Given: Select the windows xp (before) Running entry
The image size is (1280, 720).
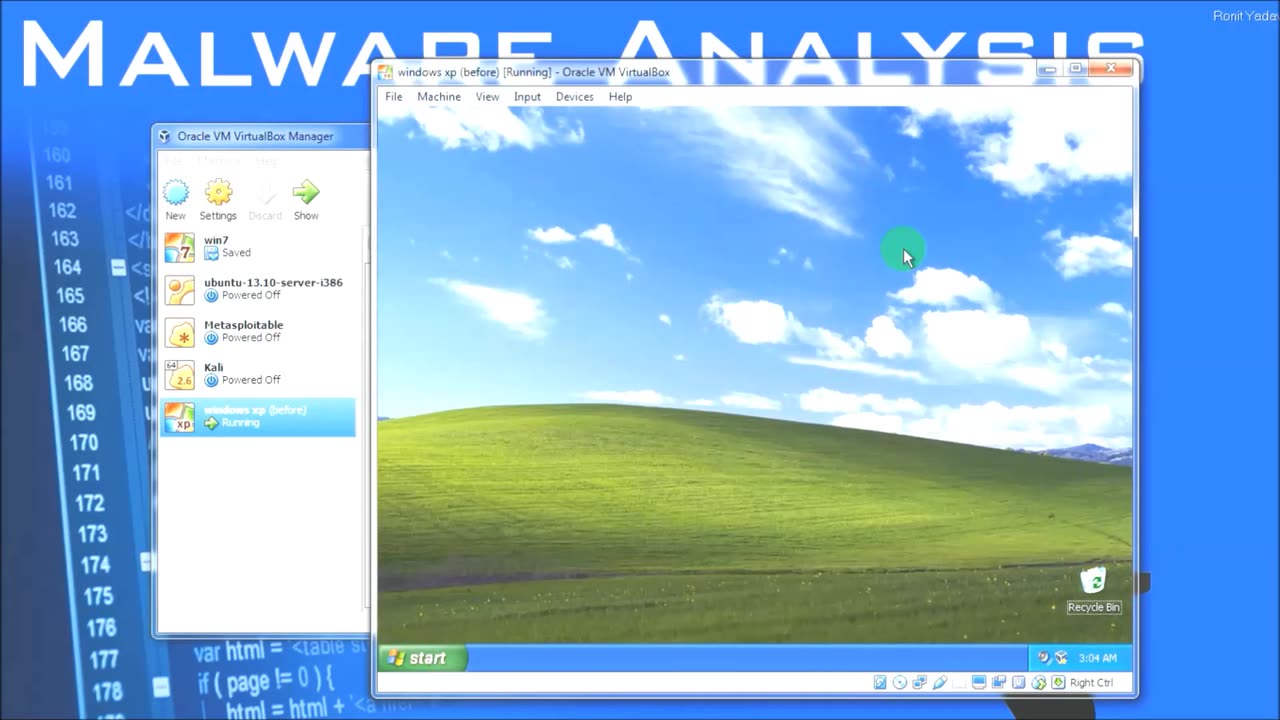Looking at the screenshot, I should coord(258,417).
